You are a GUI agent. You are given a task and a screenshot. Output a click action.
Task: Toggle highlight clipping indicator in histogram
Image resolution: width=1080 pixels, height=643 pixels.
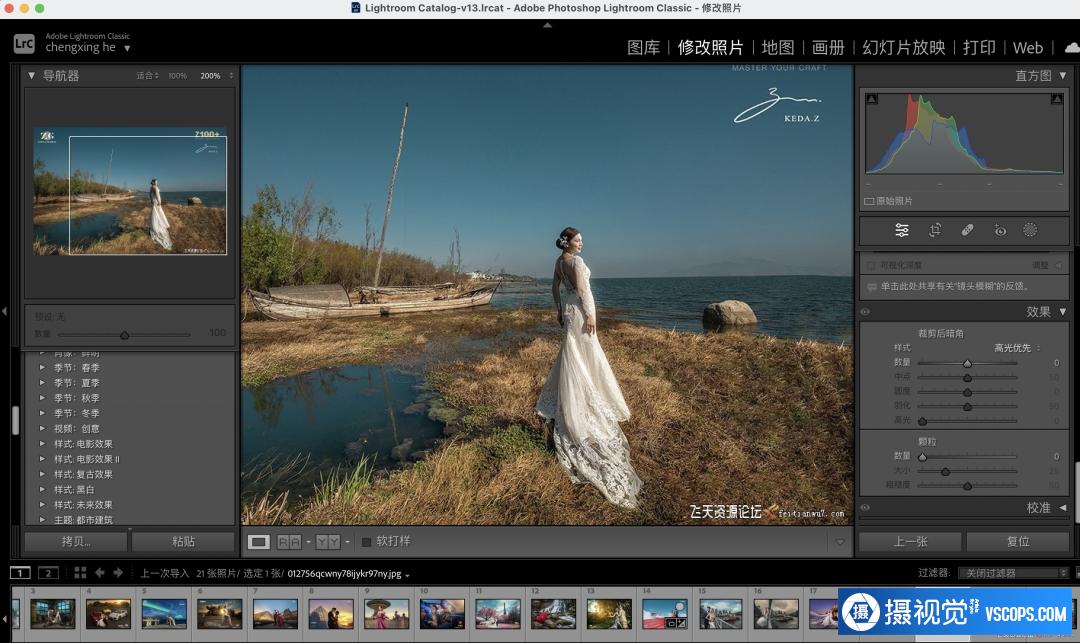click(x=1057, y=99)
